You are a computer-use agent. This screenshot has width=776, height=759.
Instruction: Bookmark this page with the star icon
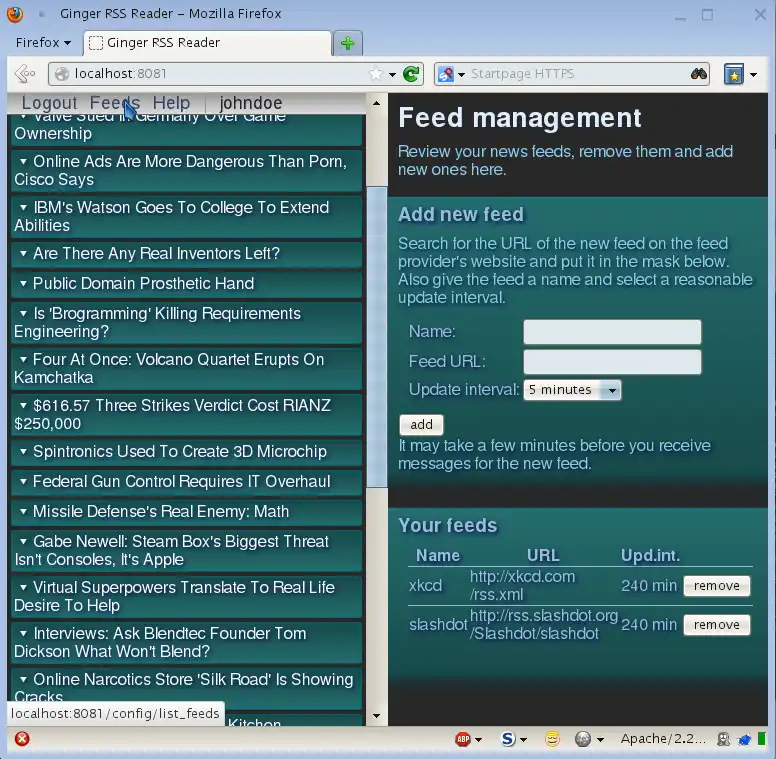pyautogui.click(x=376, y=74)
